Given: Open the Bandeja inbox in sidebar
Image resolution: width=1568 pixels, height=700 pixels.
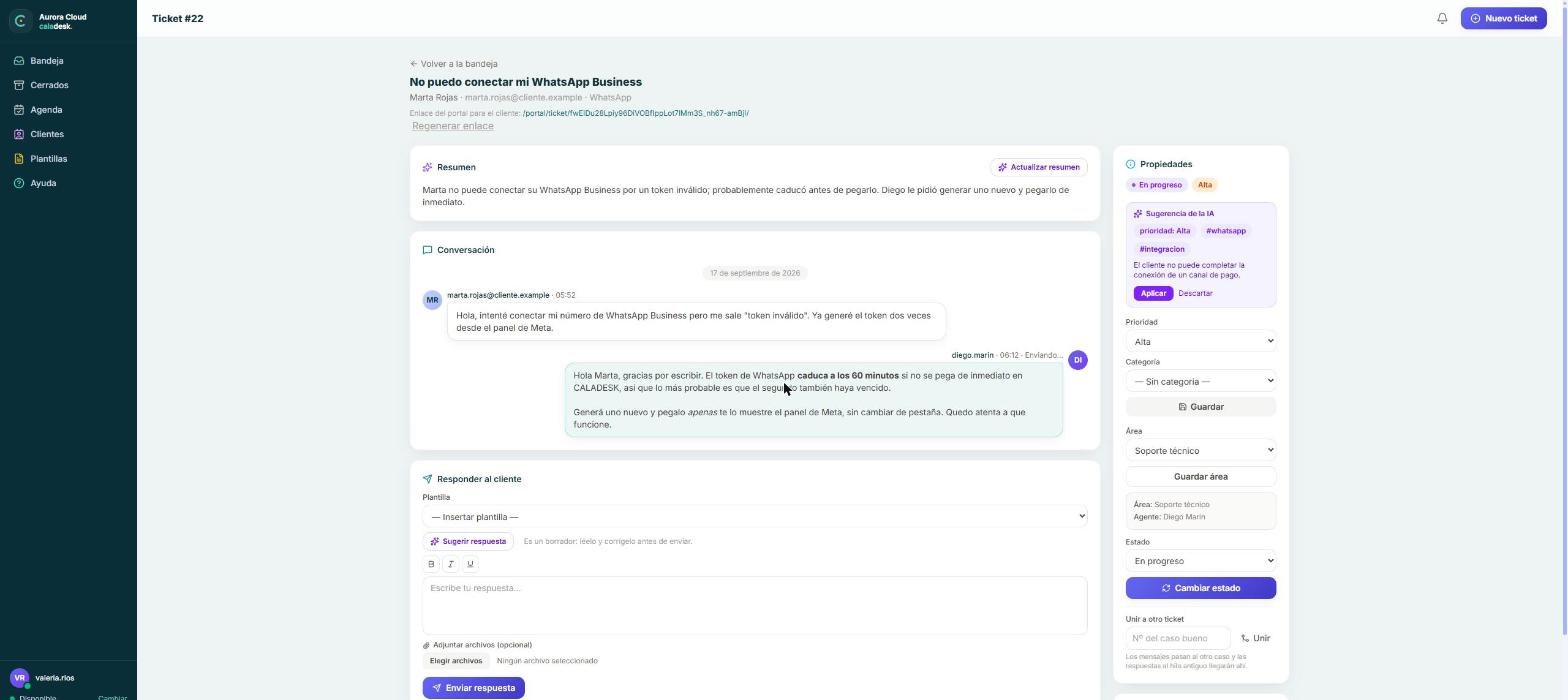Looking at the screenshot, I should click(x=68, y=61).
